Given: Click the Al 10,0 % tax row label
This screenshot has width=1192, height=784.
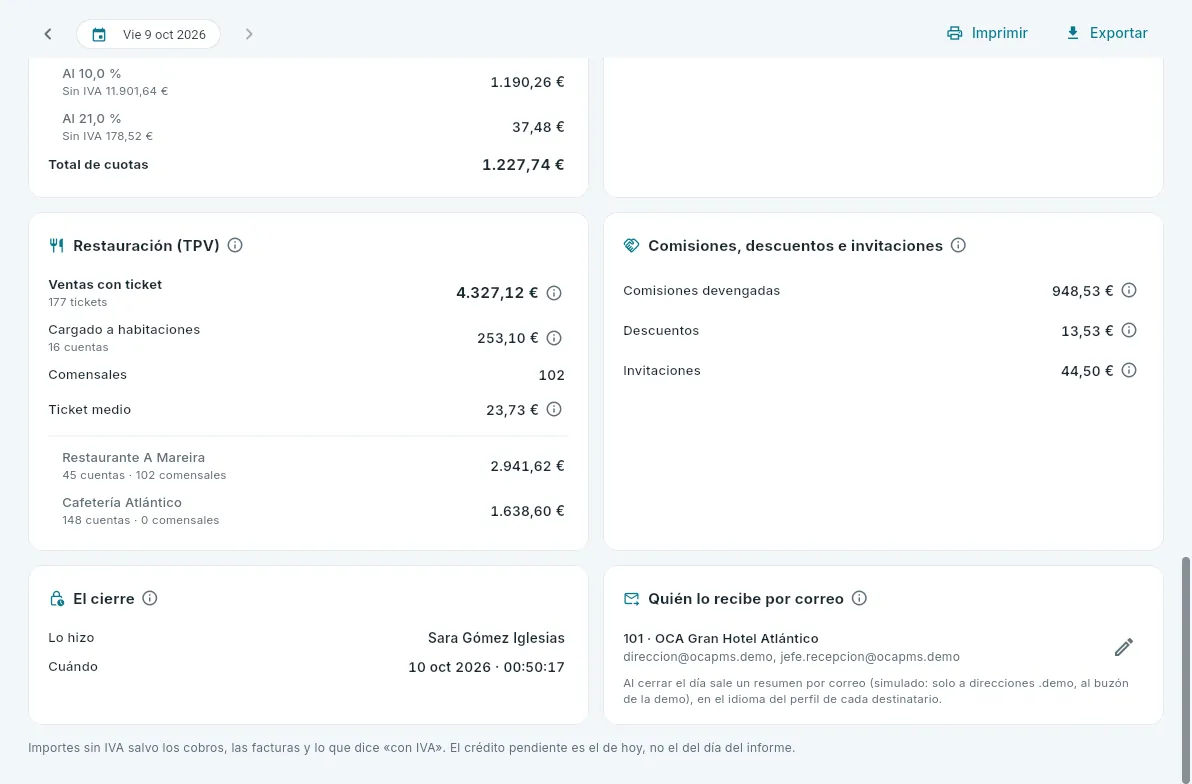Looking at the screenshot, I should [91, 74].
